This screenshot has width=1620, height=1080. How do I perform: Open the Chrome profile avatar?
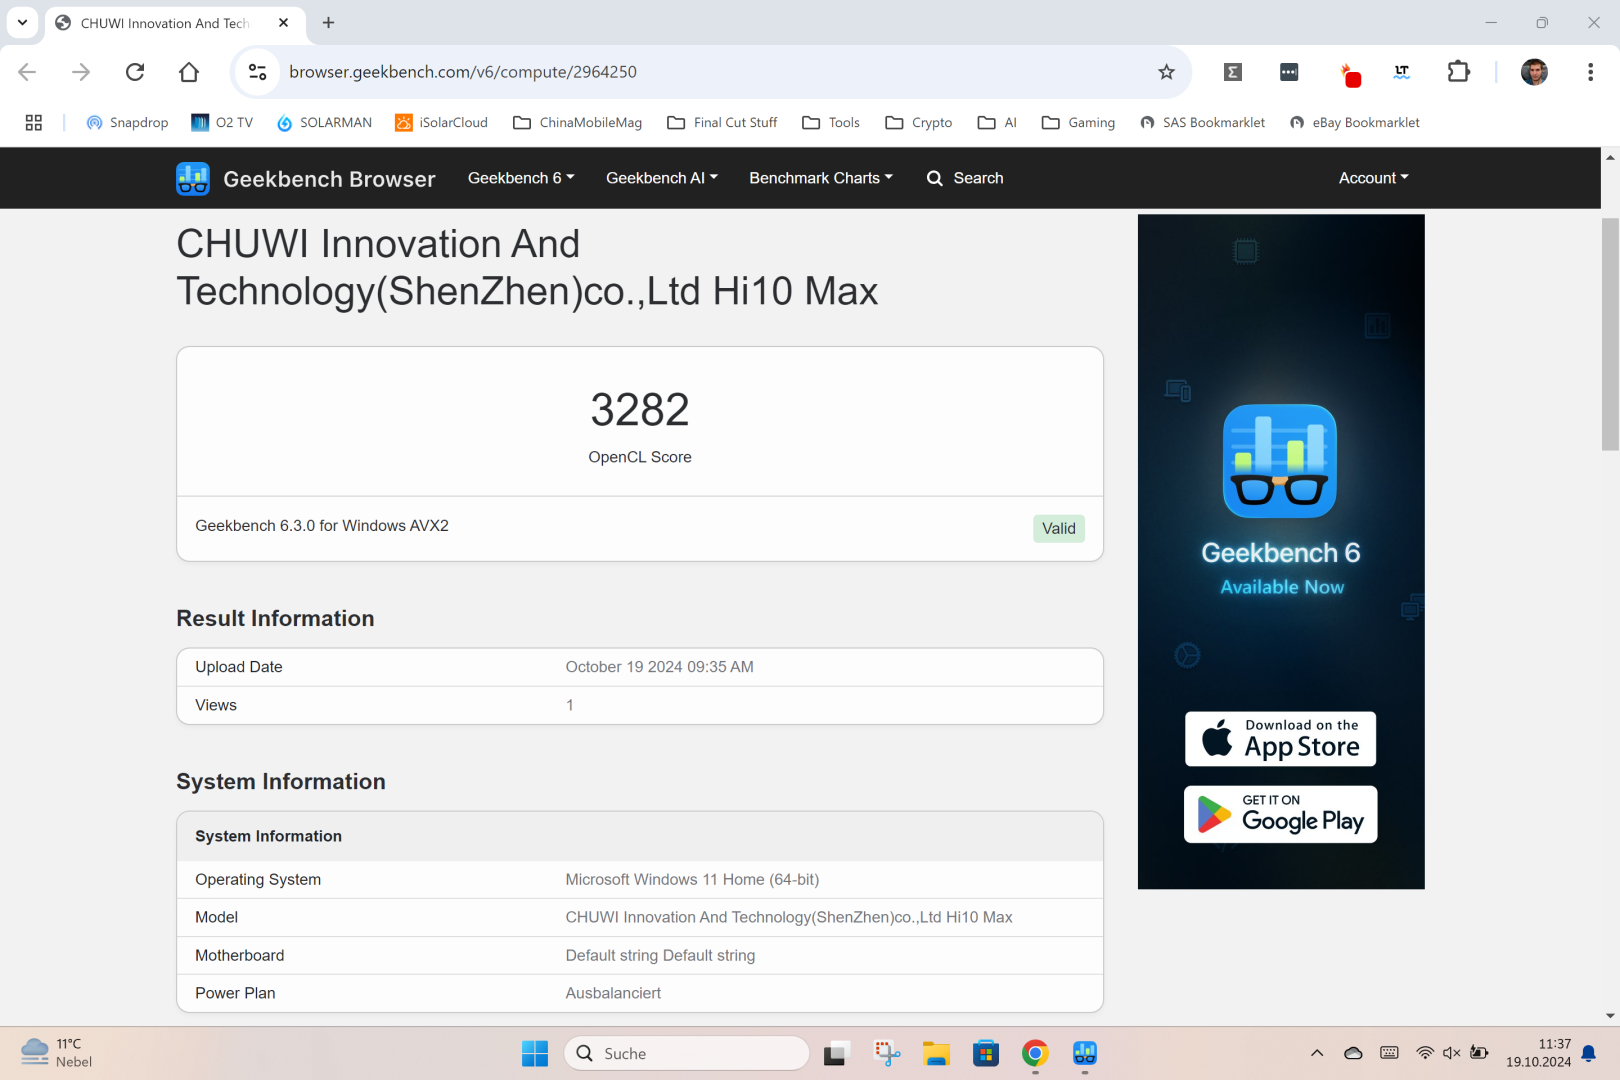click(x=1534, y=72)
